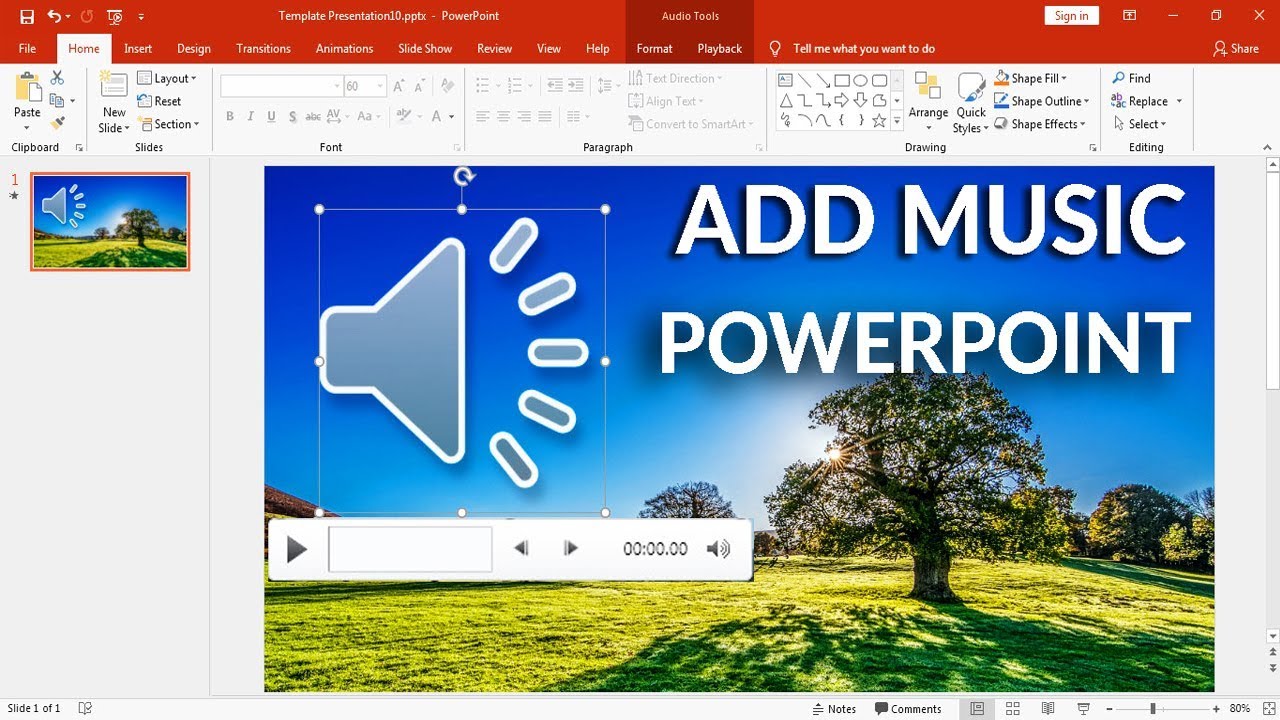Toggle Strikethrough formatting
Image resolution: width=1280 pixels, height=720 pixels.
313,116
